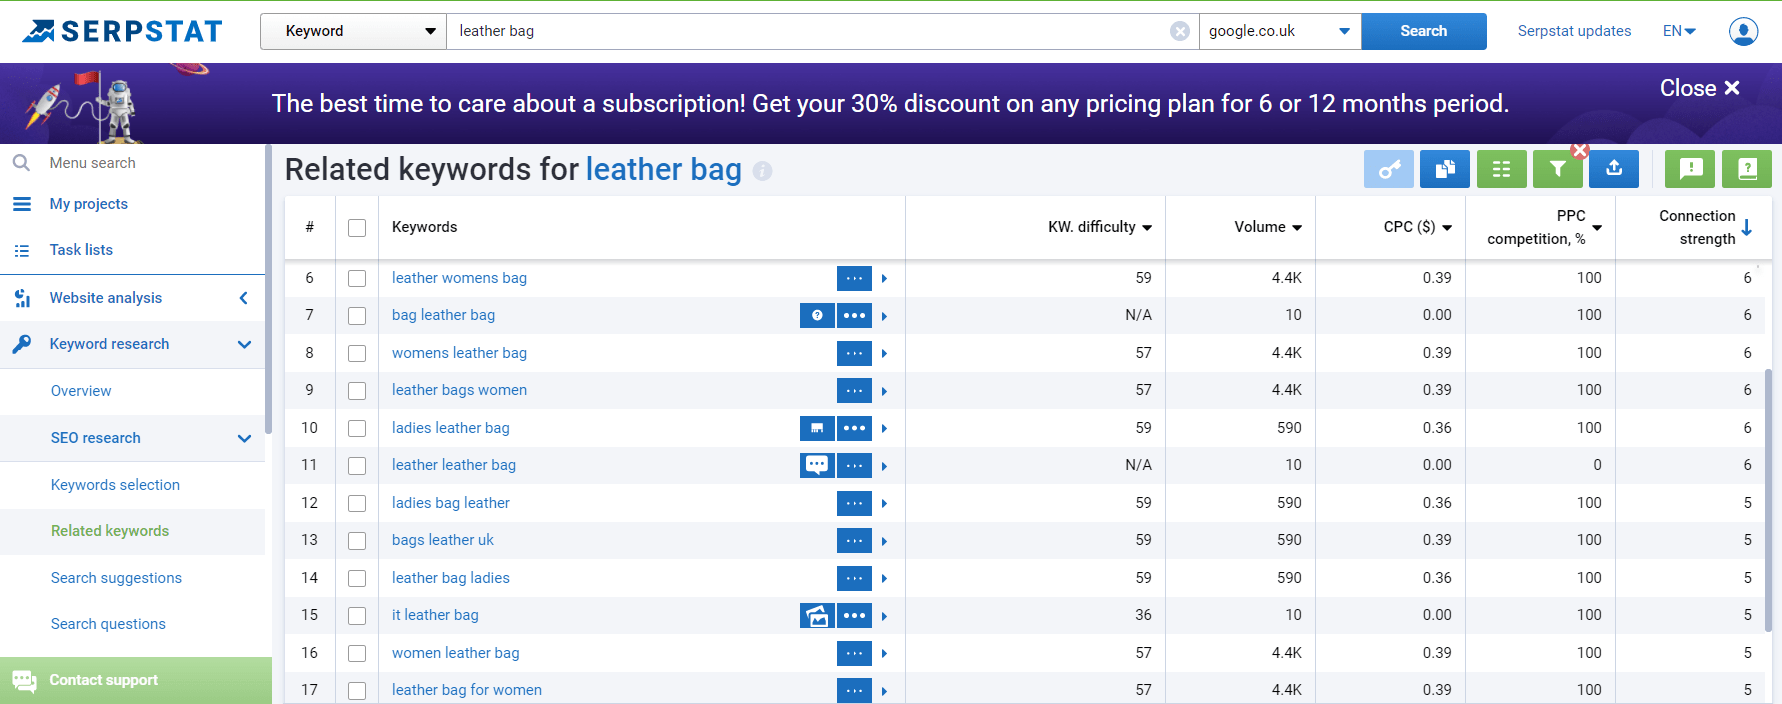Open three-dots menu for leather bags women
1782x704 pixels.
(854, 390)
